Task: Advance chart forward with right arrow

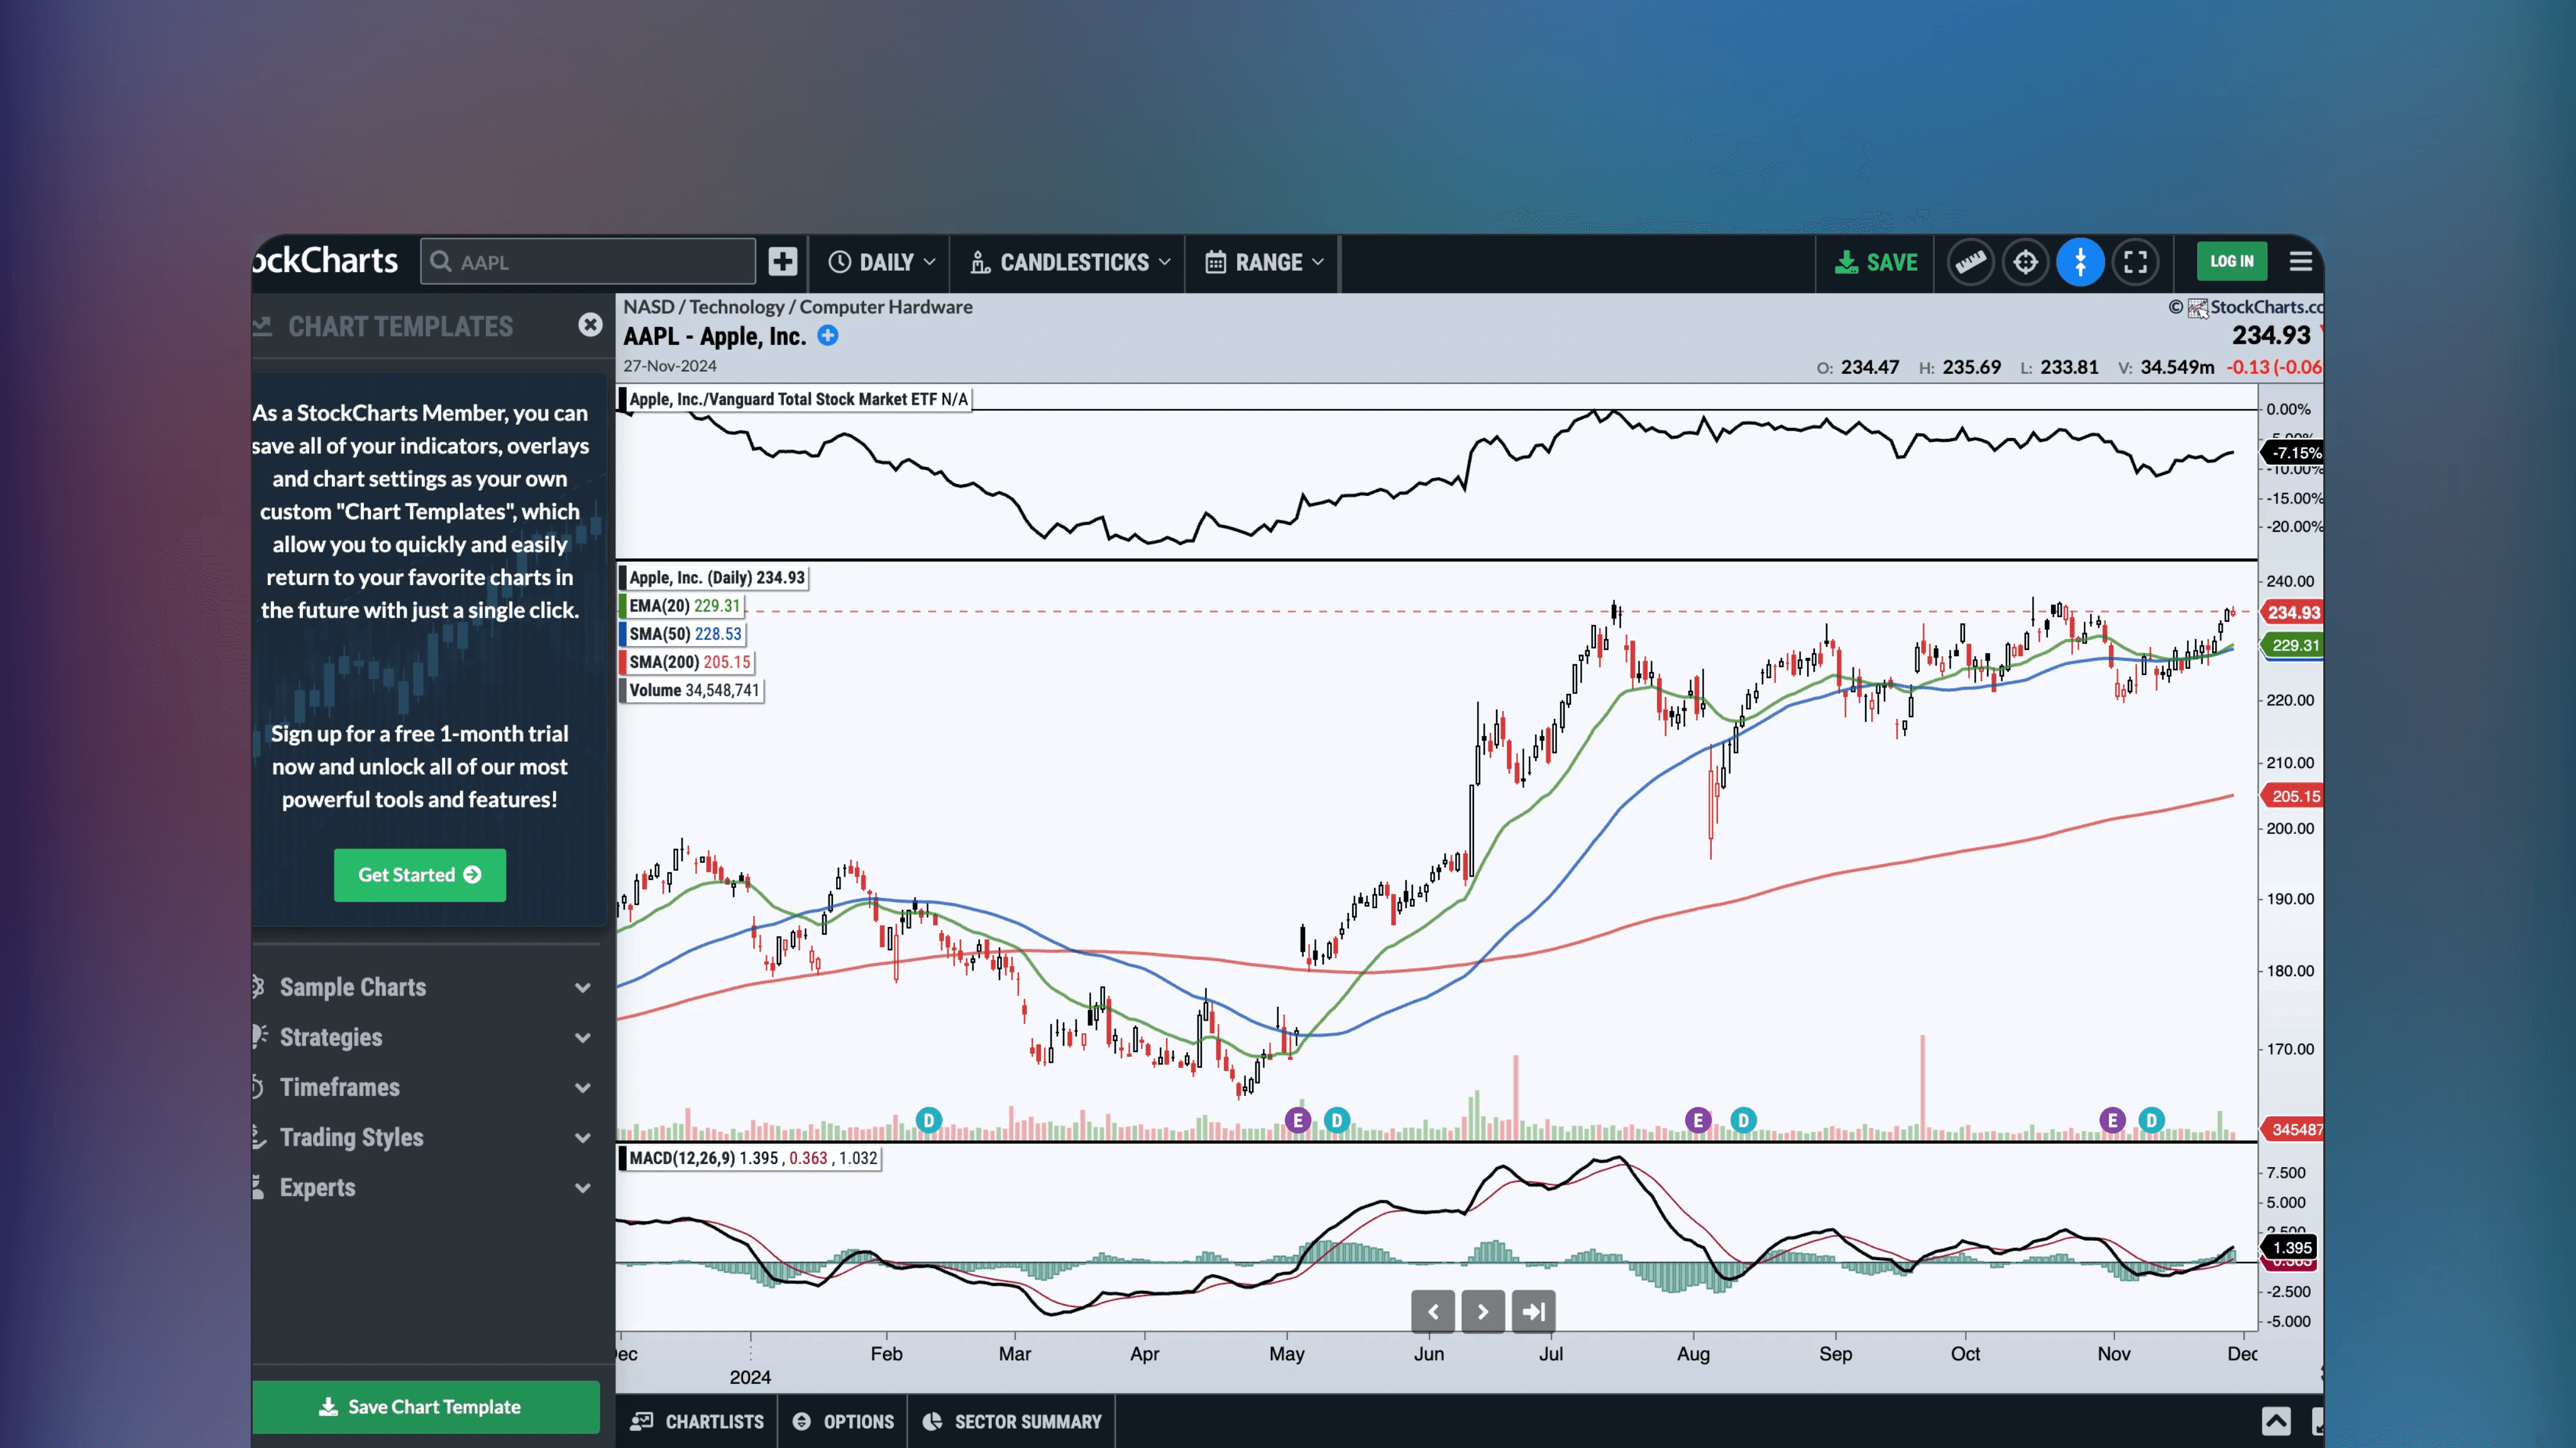Action: pos(1483,1311)
